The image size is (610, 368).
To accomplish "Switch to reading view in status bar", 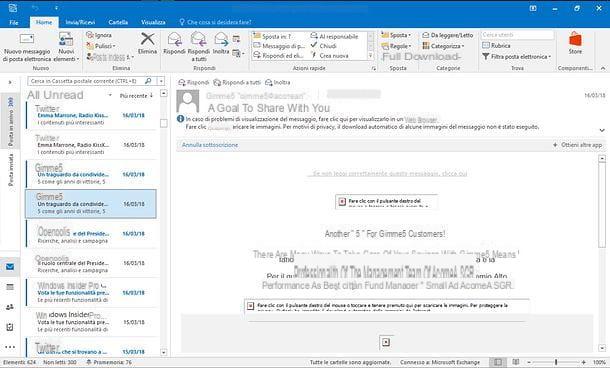I will click(516, 362).
